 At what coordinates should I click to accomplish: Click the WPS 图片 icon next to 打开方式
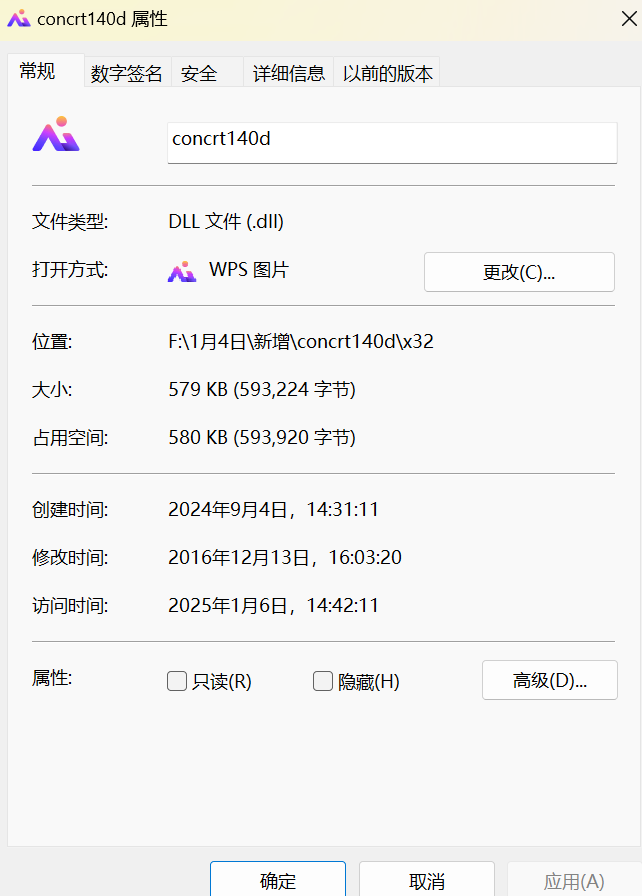(x=182, y=271)
